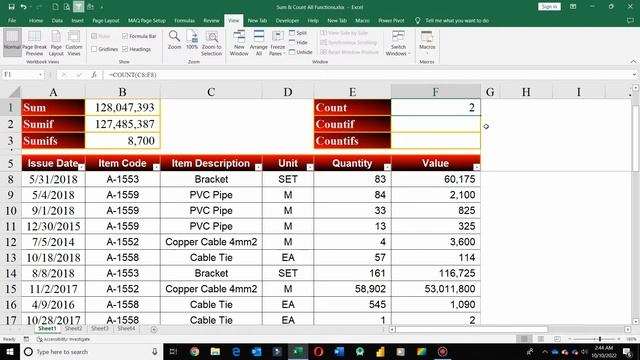Arrange All open windows
Image resolution: width=640 pixels, height=360 pixels.
click(259, 42)
